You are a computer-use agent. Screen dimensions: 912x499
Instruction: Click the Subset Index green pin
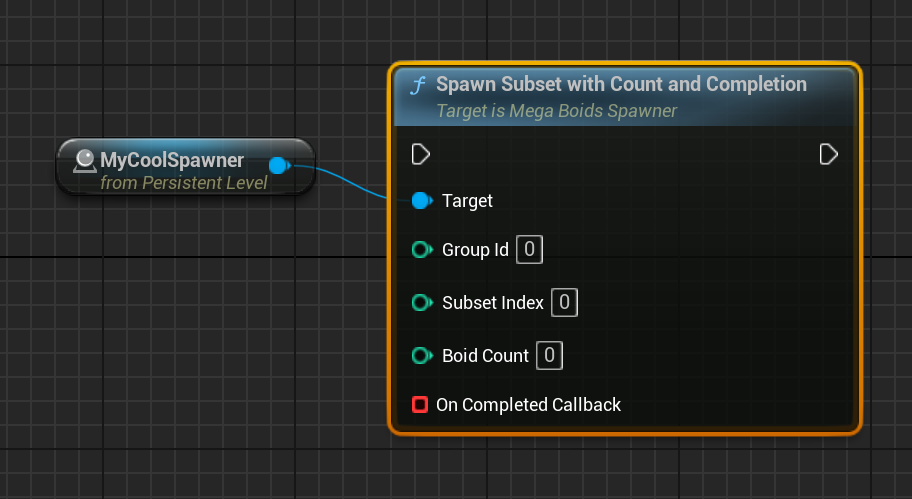click(421, 302)
